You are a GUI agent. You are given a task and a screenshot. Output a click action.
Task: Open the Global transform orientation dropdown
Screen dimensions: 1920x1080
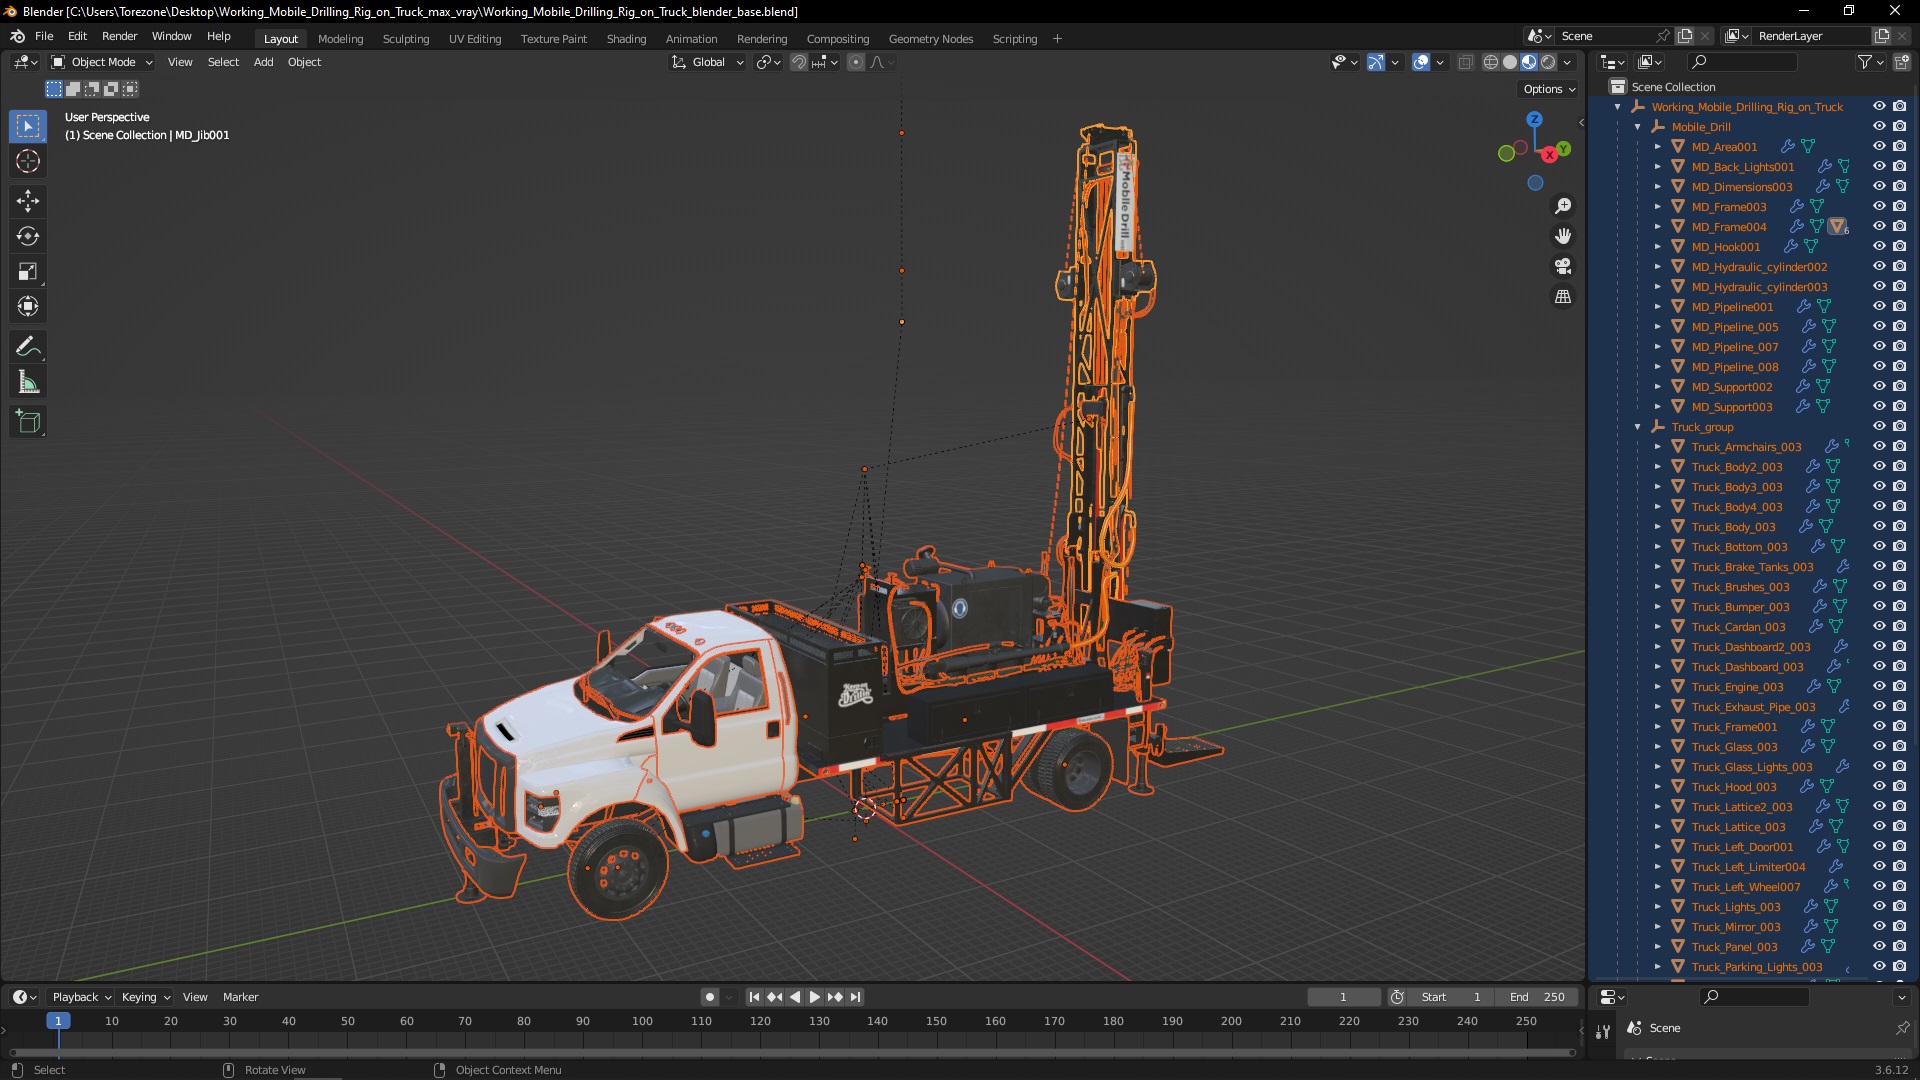(708, 62)
